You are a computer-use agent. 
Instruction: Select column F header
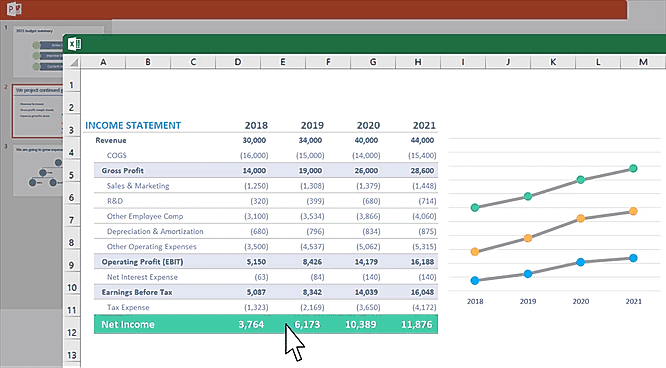pyautogui.click(x=328, y=62)
